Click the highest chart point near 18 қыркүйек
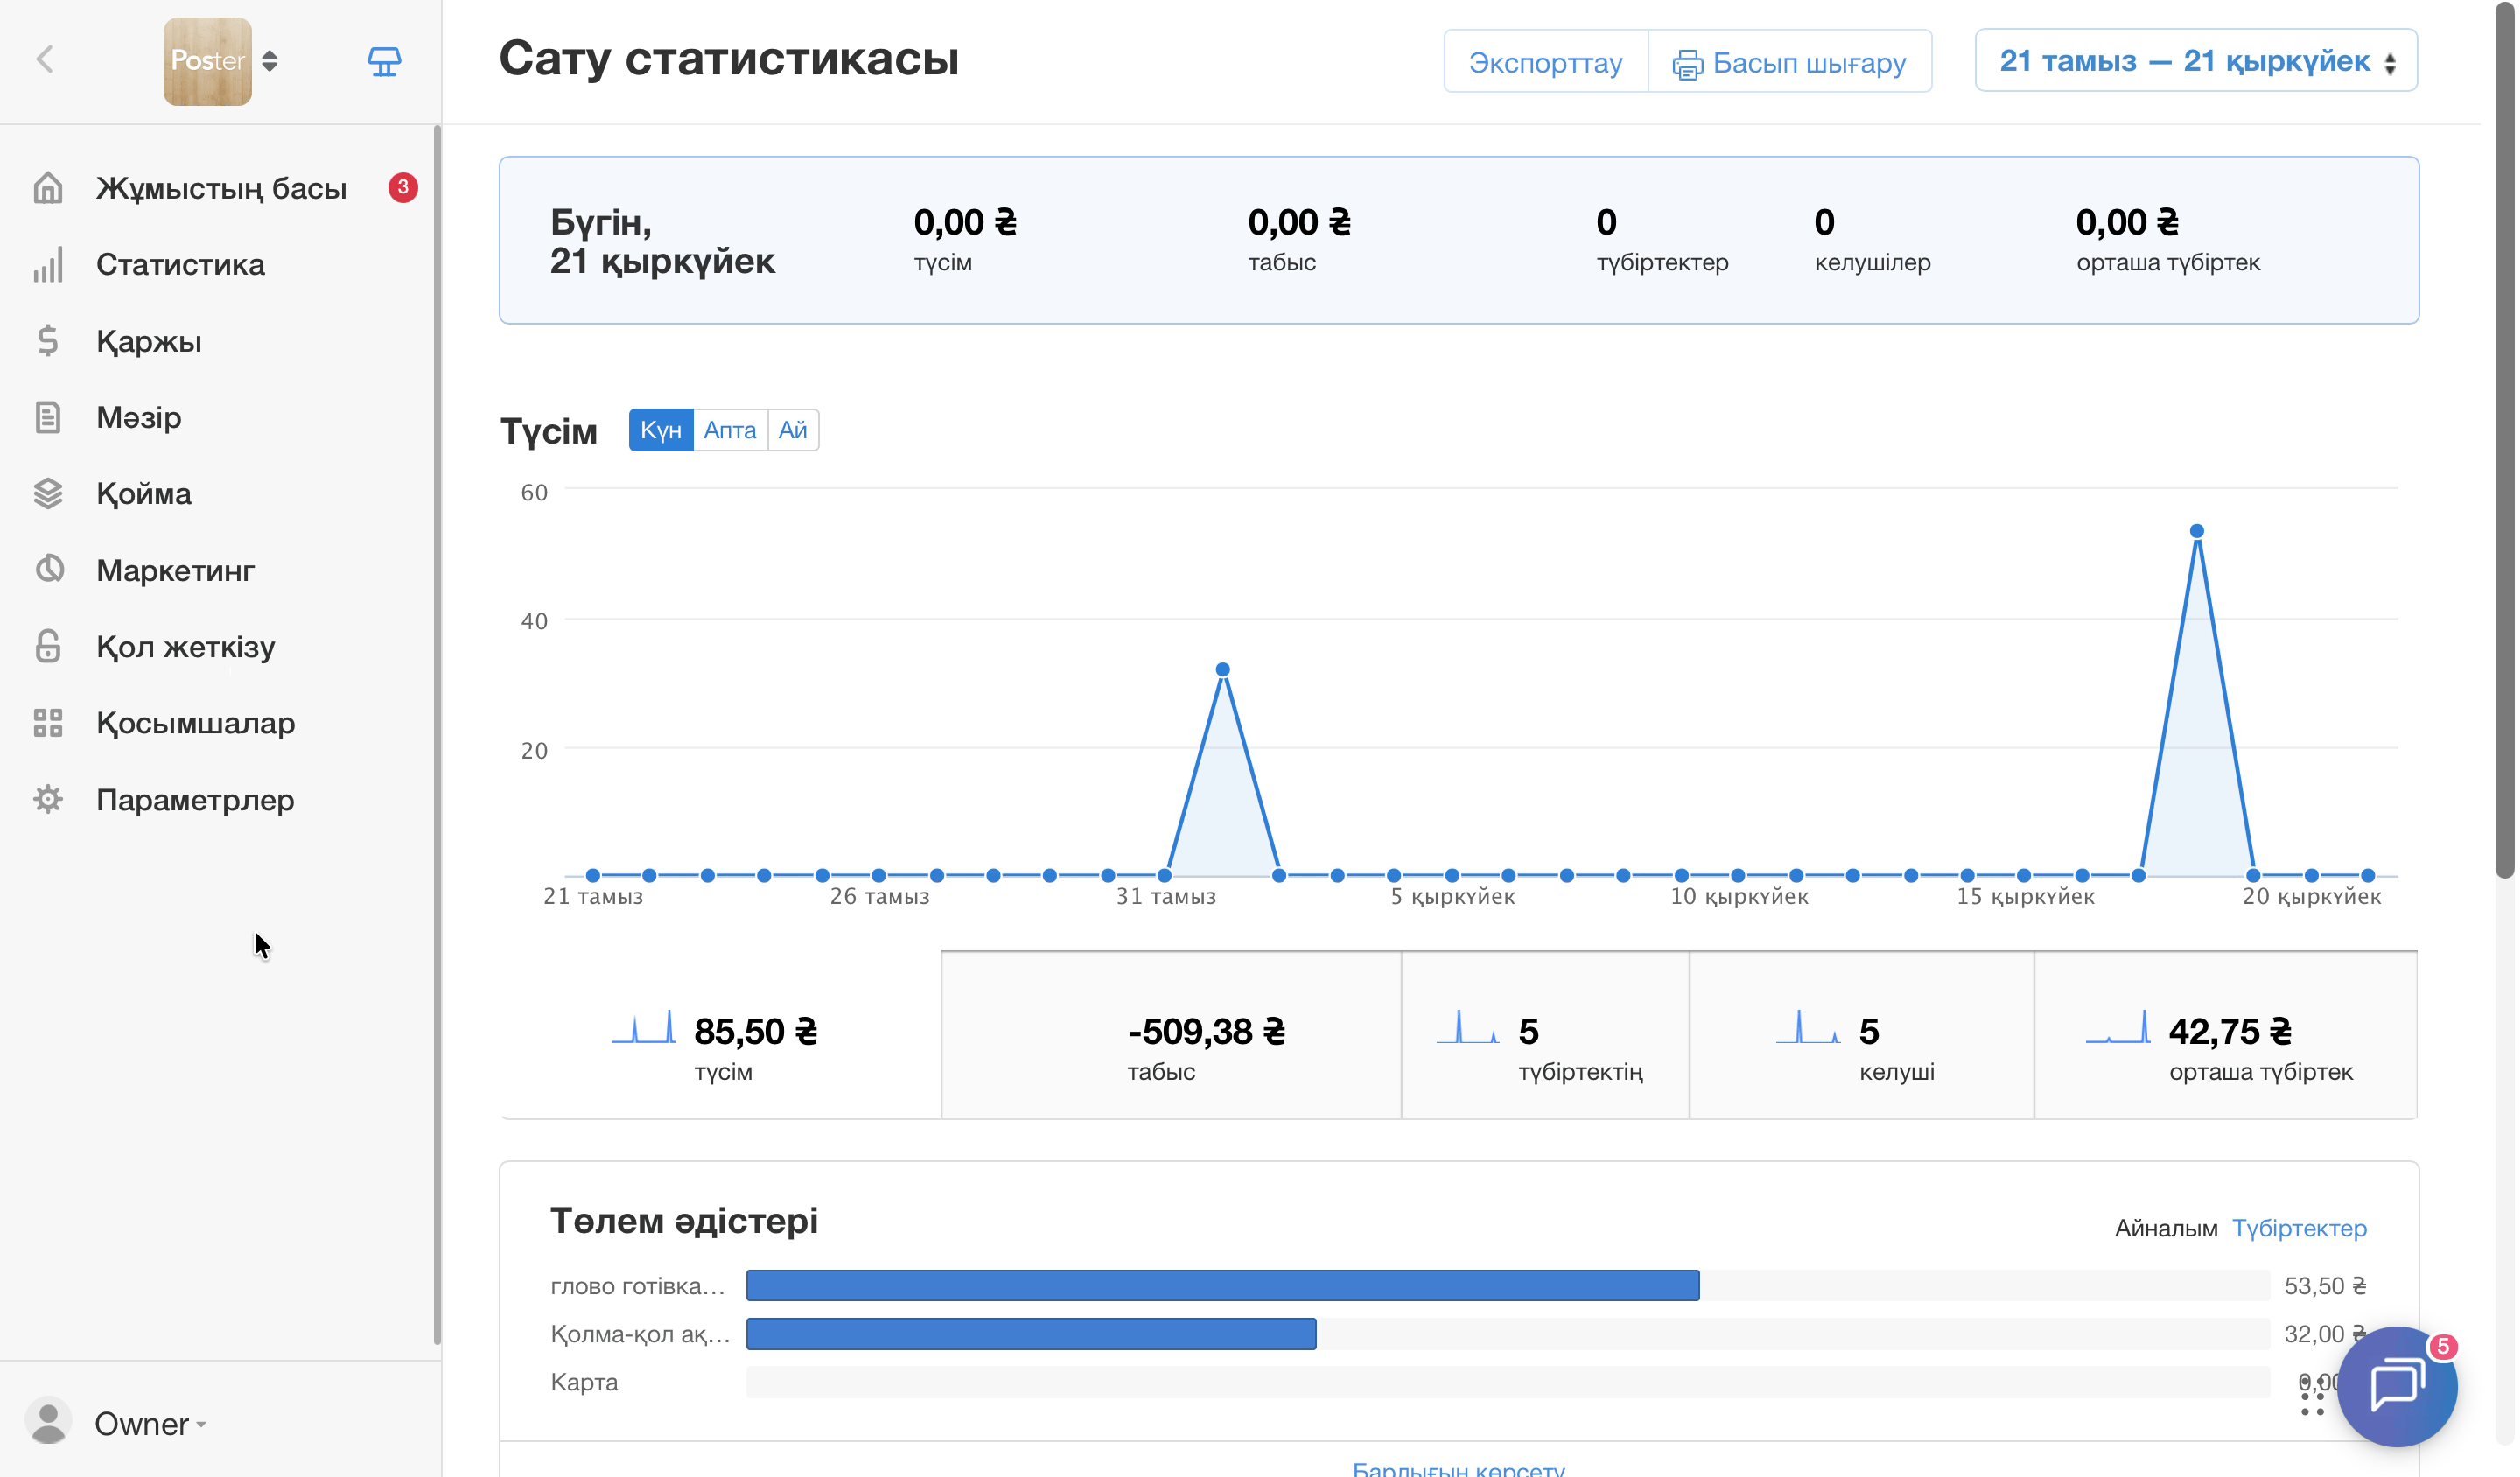This screenshot has width=2520, height=1477. 2196,531
